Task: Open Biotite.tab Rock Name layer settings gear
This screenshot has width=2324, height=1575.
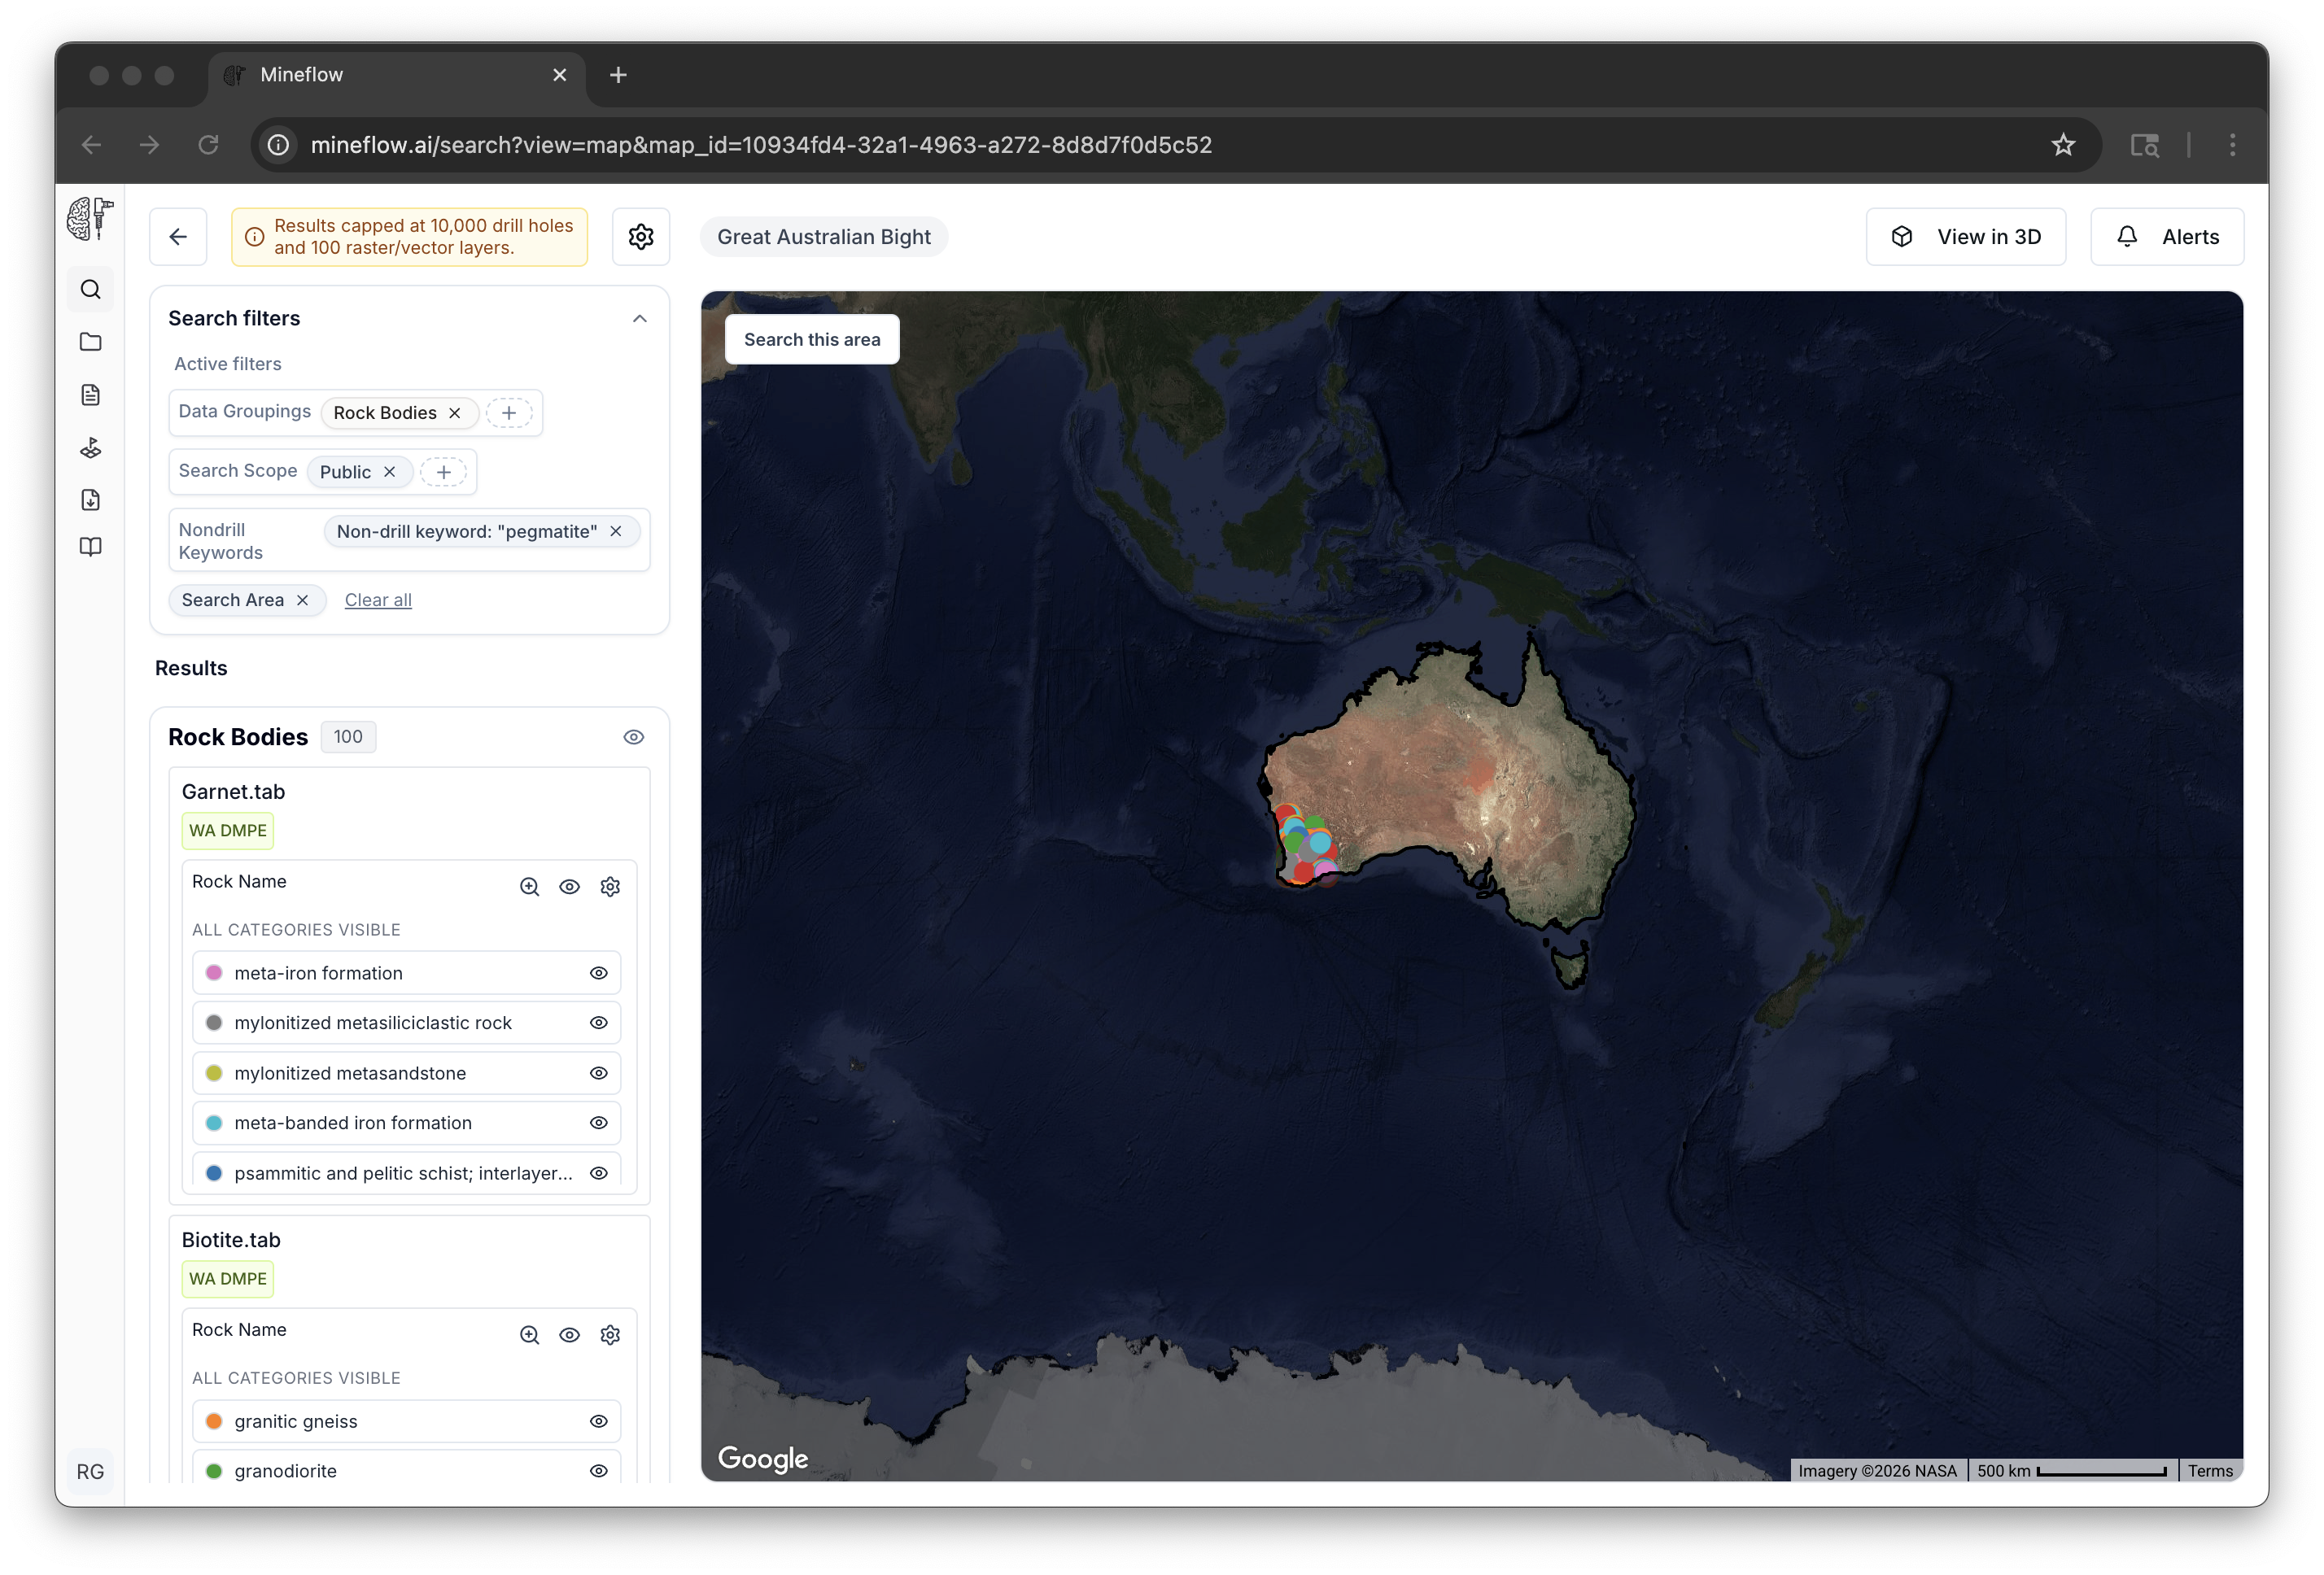Action: 610,1335
